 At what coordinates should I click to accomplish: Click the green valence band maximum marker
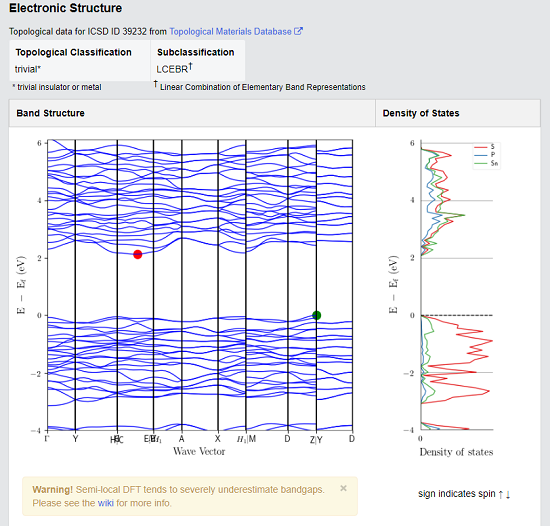pyautogui.click(x=316, y=315)
